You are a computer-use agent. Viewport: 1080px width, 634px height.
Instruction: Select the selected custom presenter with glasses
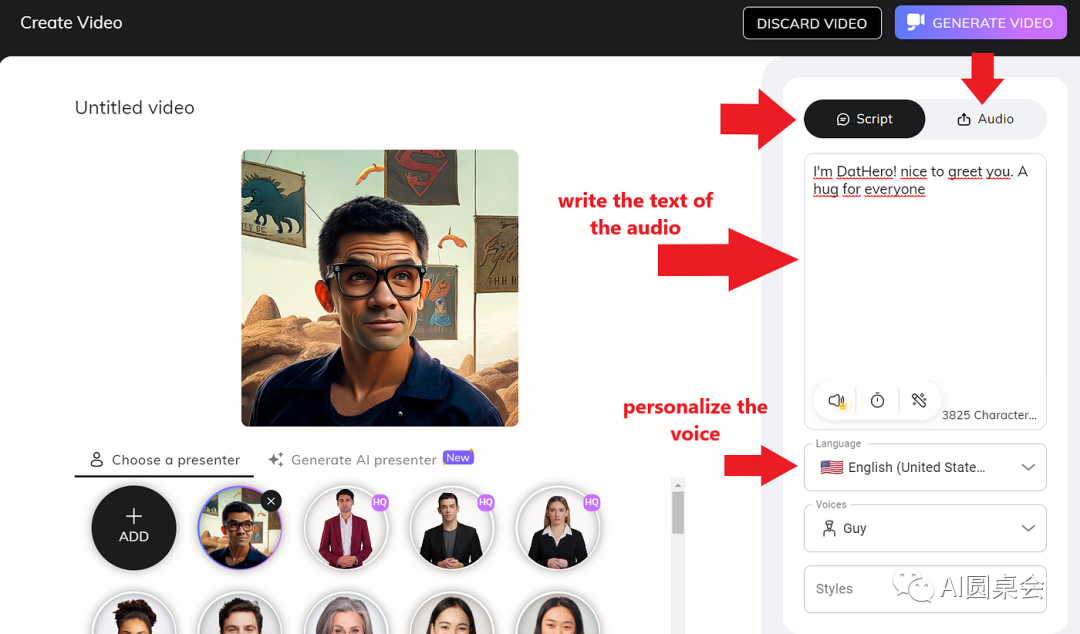239,528
